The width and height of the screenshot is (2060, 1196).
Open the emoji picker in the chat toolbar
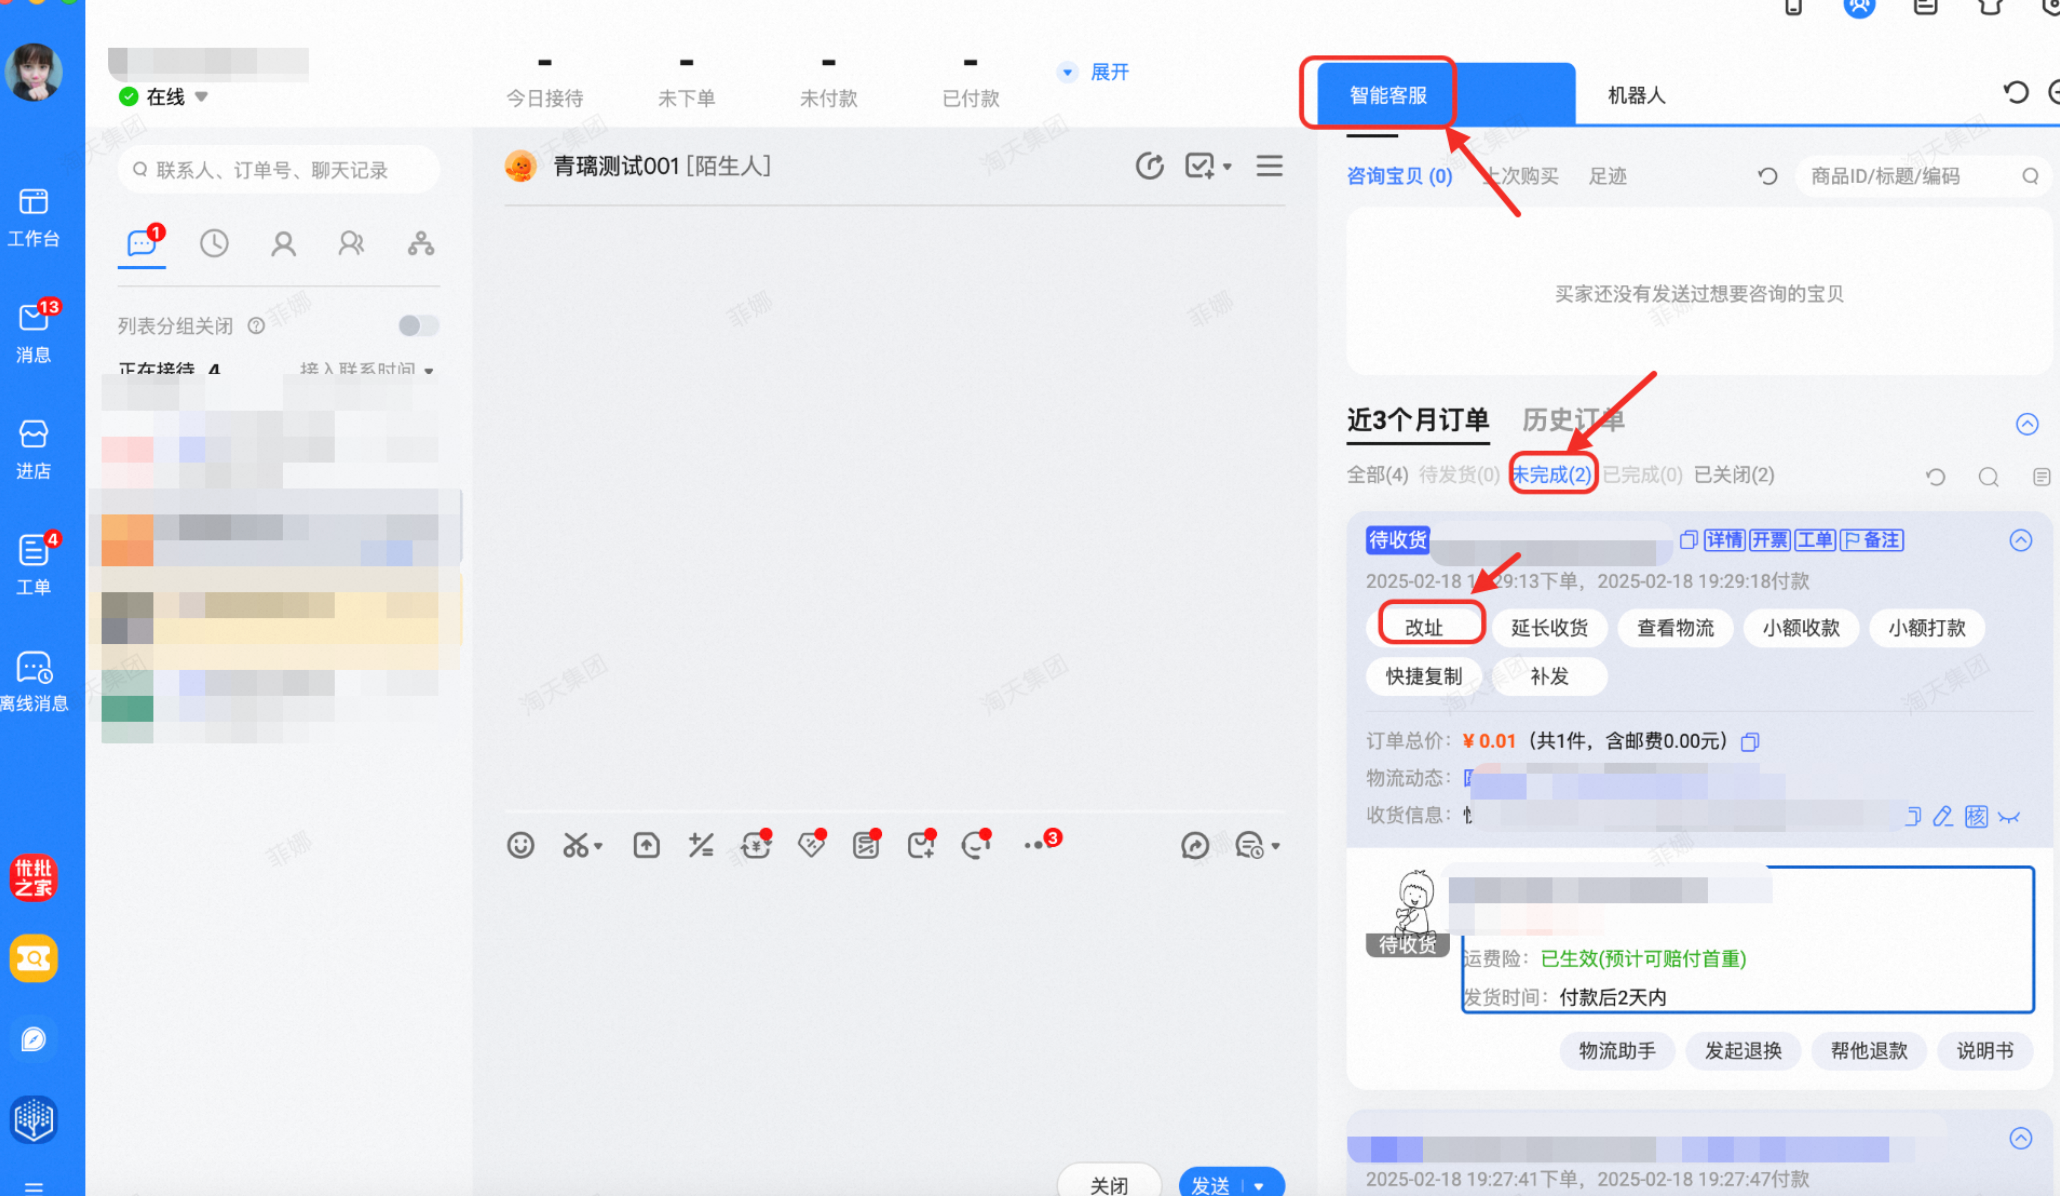click(520, 845)
